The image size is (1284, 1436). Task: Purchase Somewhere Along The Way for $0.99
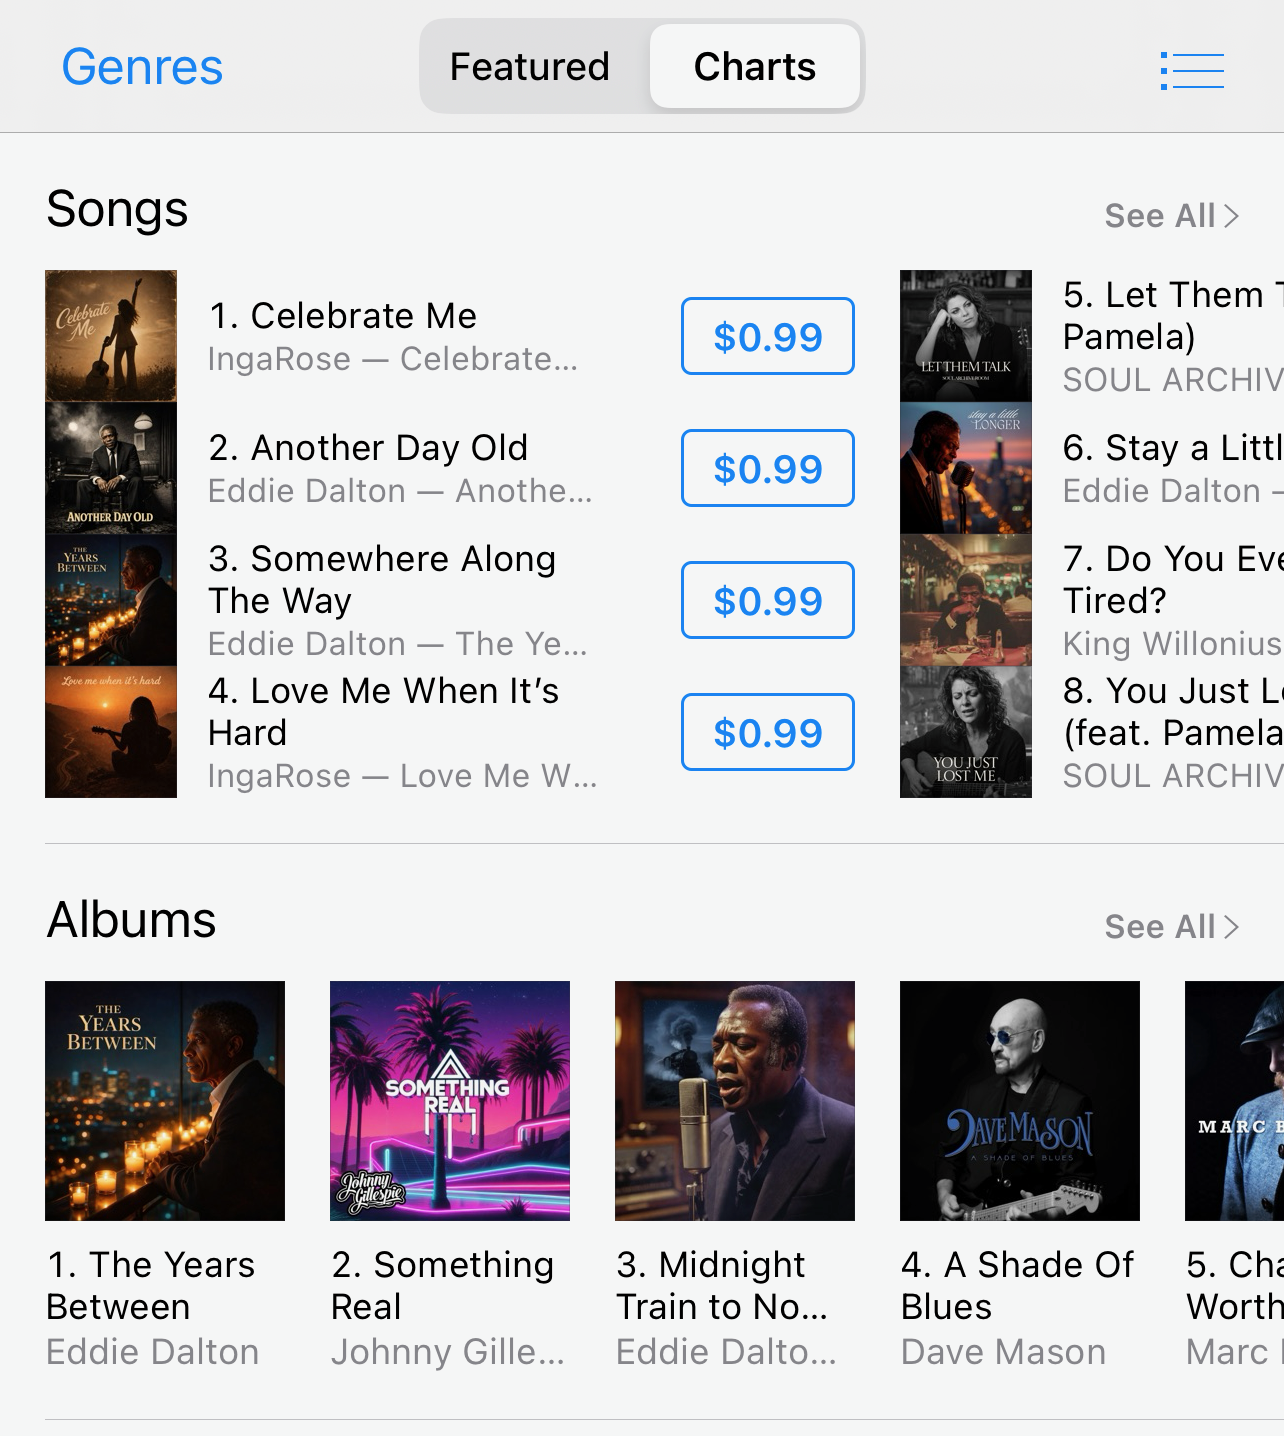(x=768, y=600)
